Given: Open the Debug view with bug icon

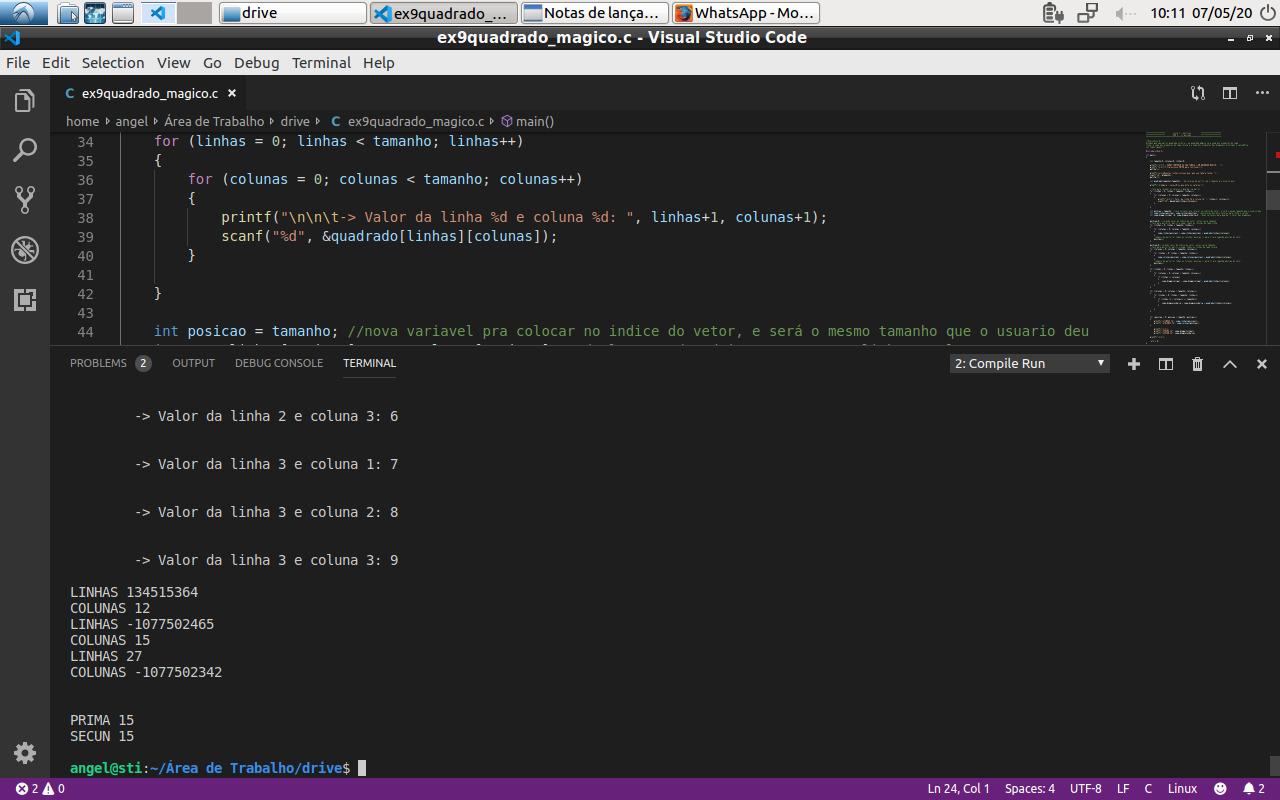Looking at the screenshot, I should 25,250.
